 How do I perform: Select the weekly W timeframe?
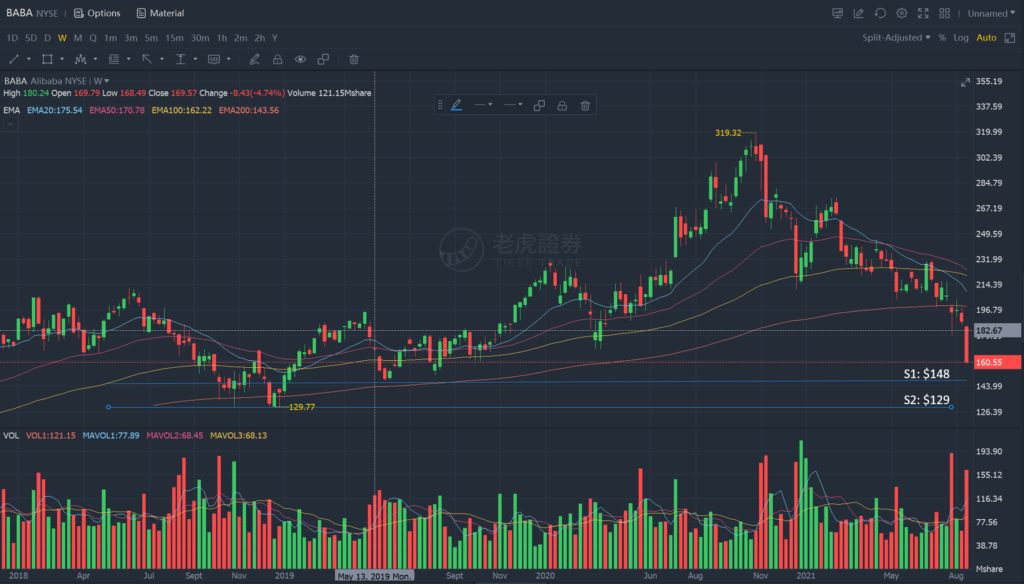pos(62,38)
